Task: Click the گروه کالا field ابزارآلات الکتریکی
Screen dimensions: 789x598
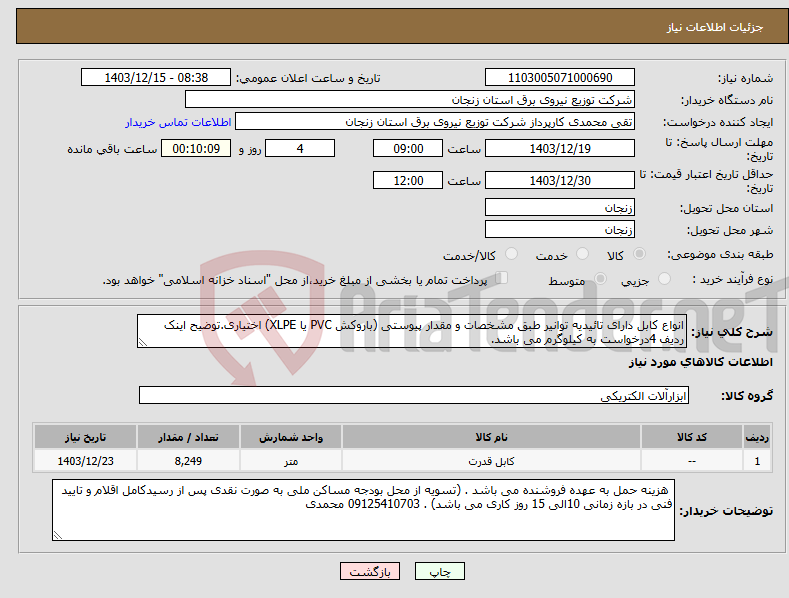Action: coord(414,395)
